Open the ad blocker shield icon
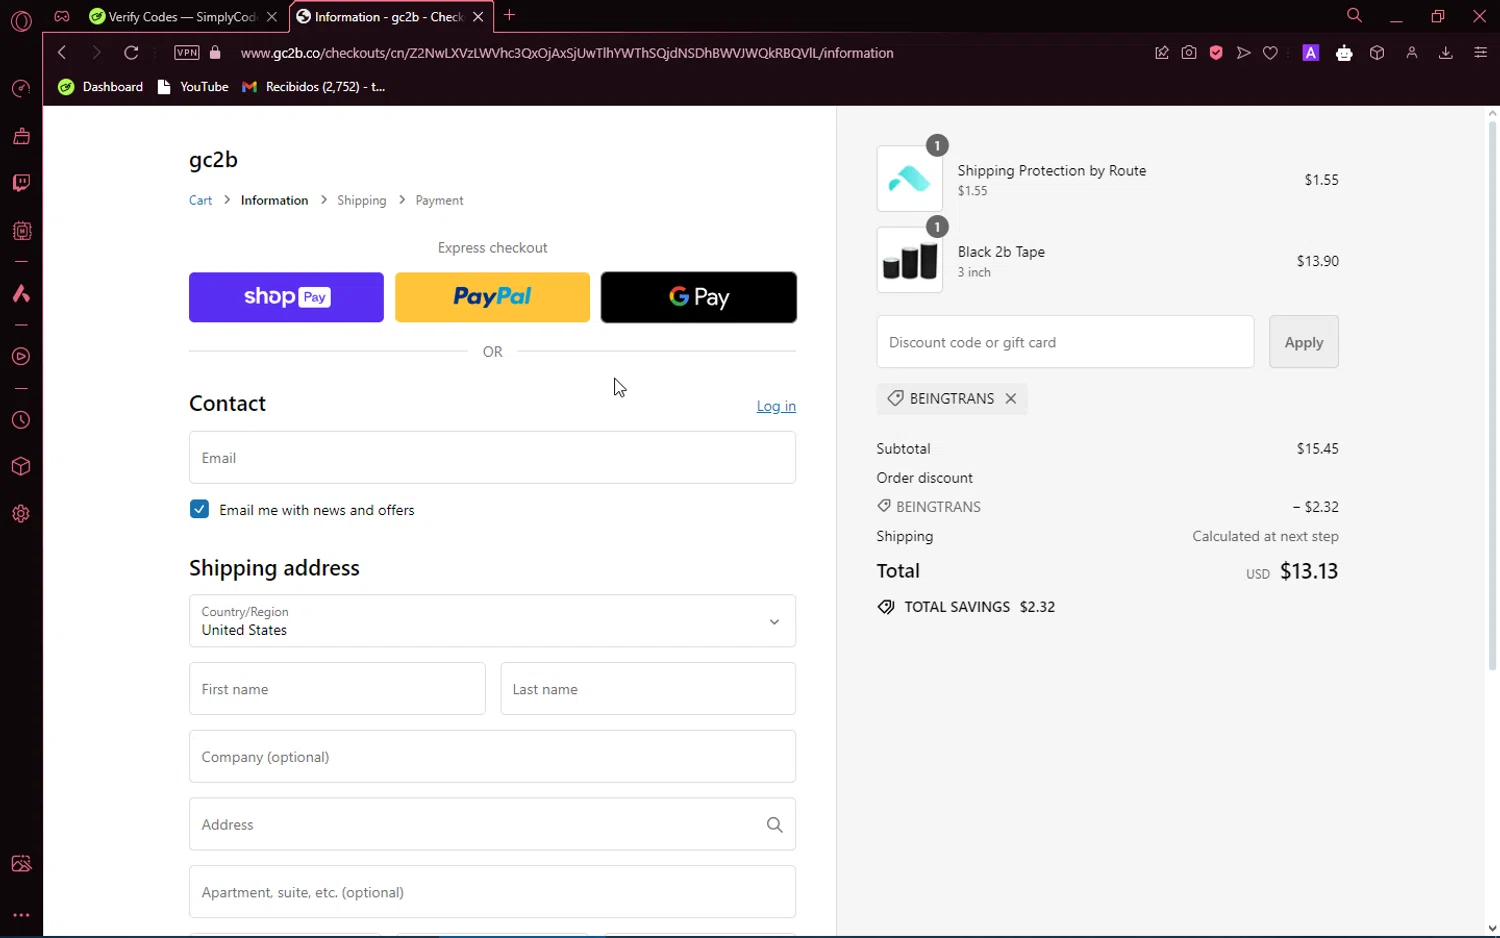 [1216, 53]
